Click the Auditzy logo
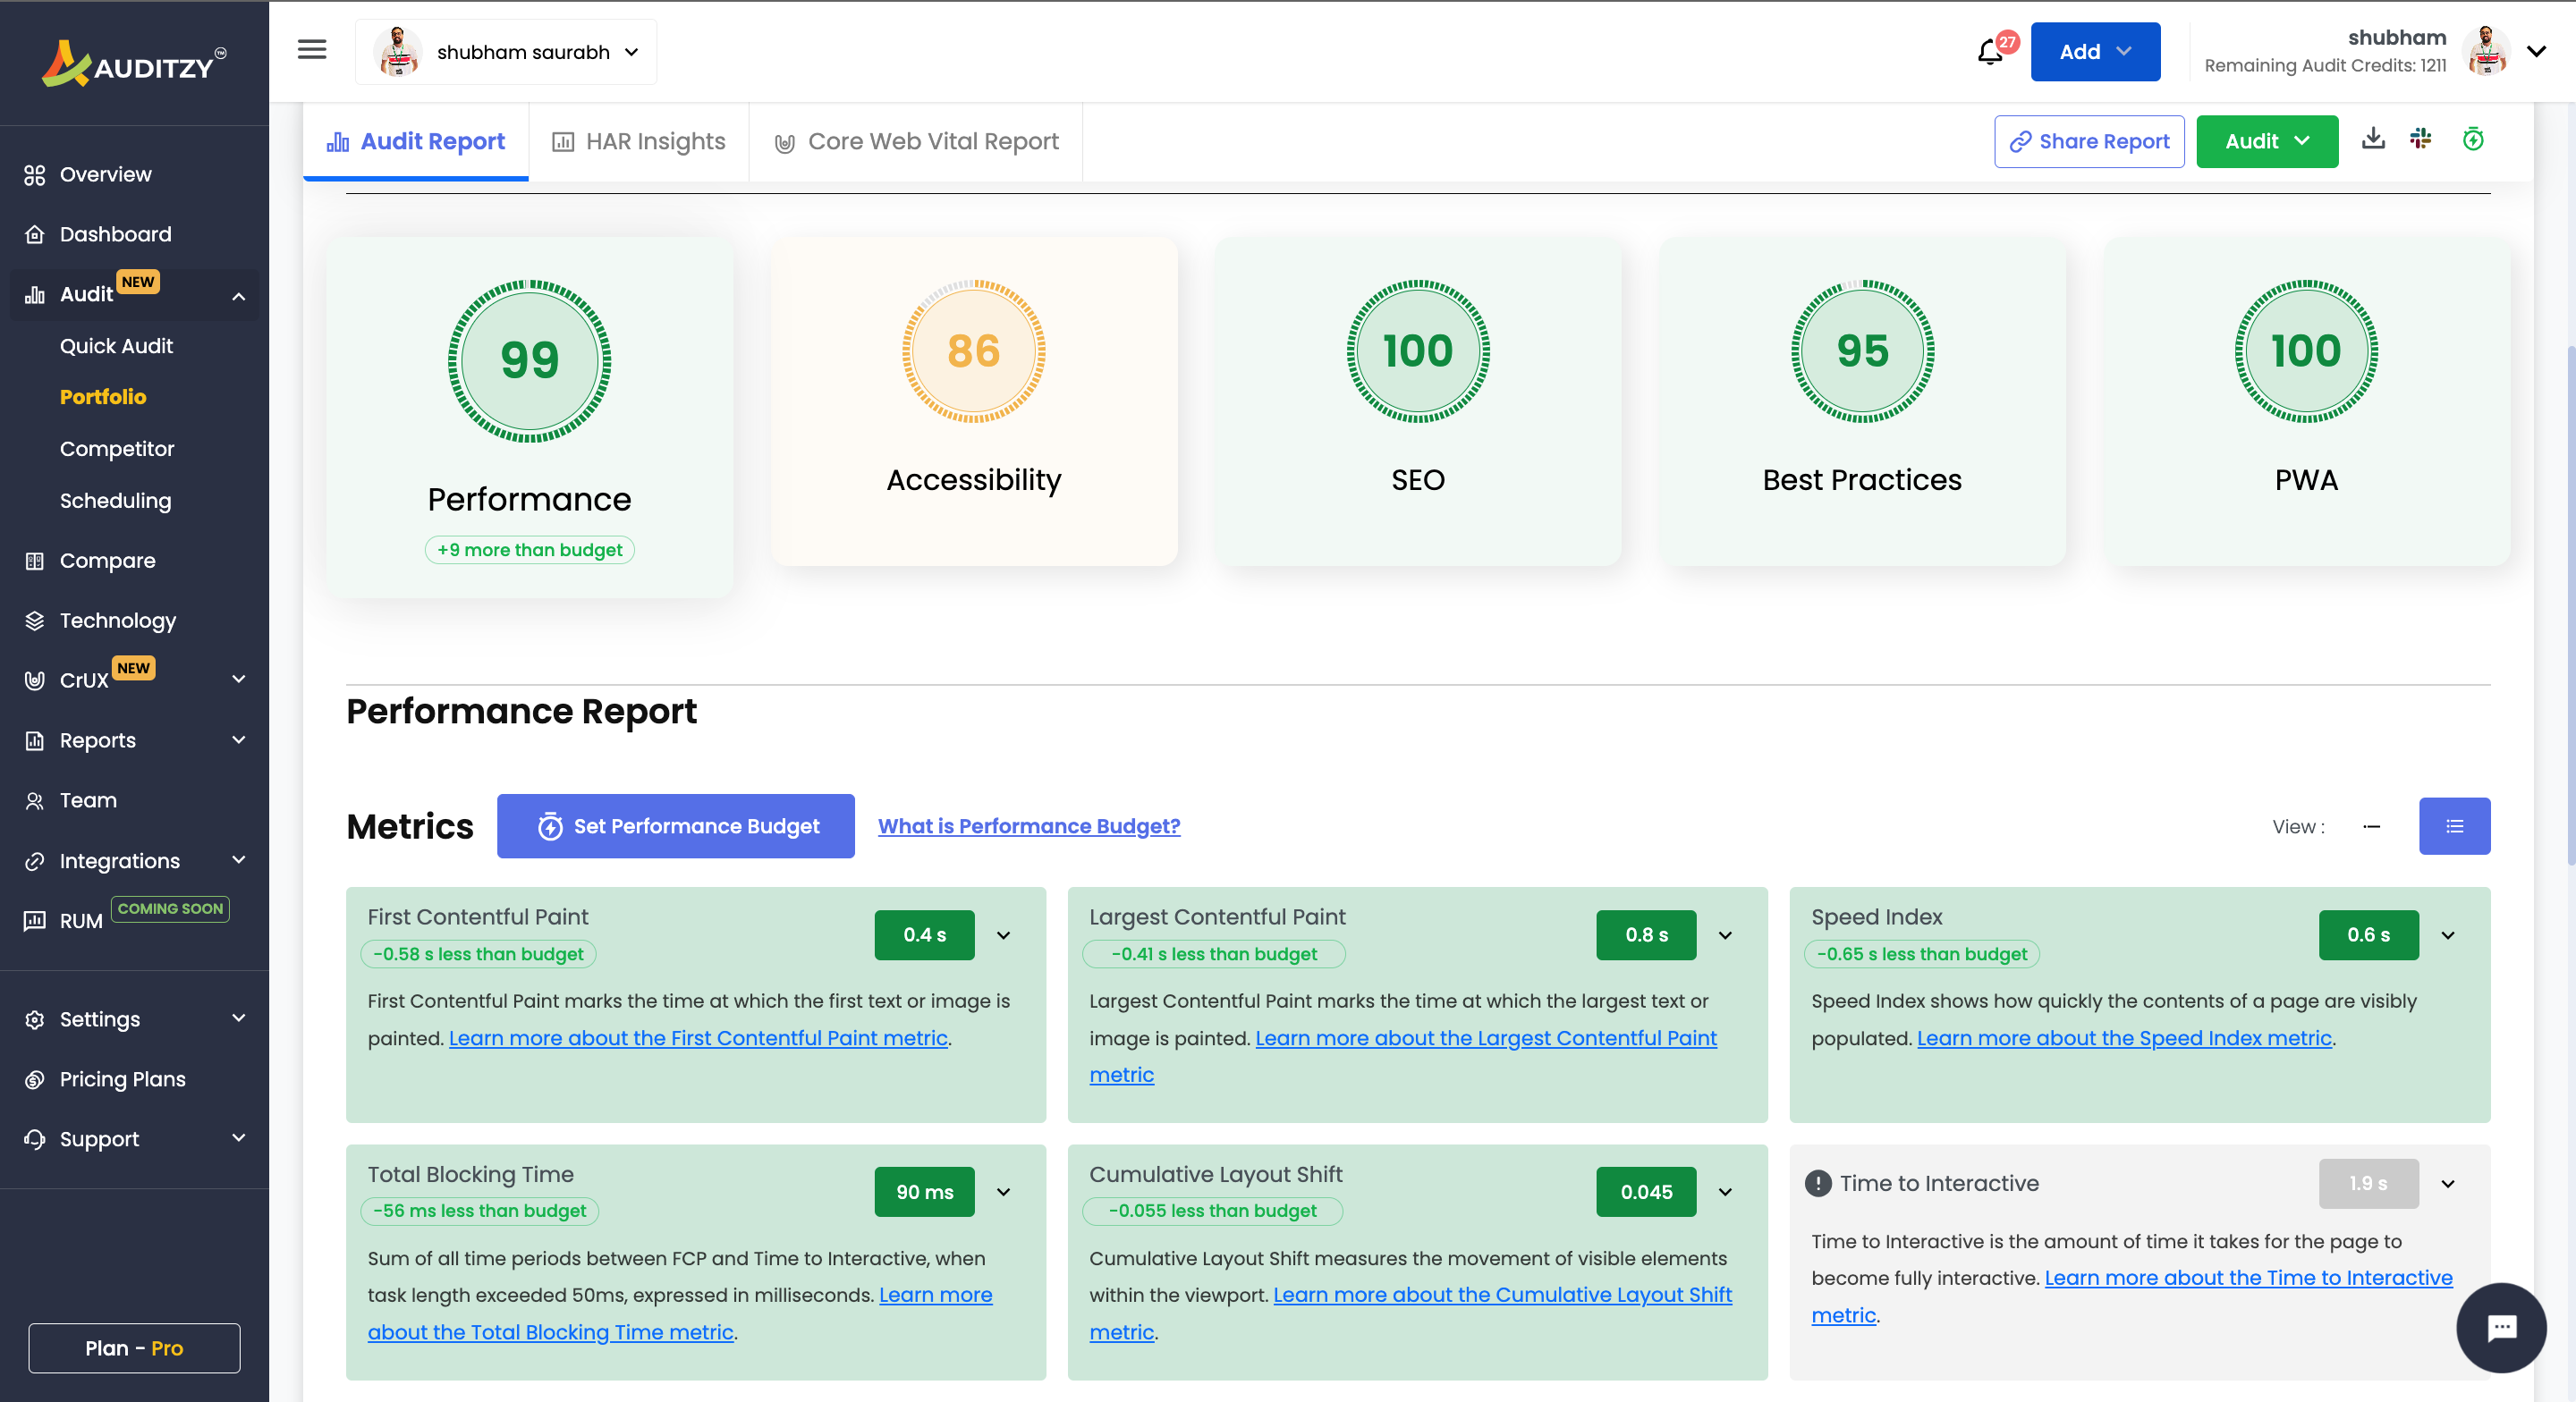This screenshot has width=2576, height=1402. 134,64
